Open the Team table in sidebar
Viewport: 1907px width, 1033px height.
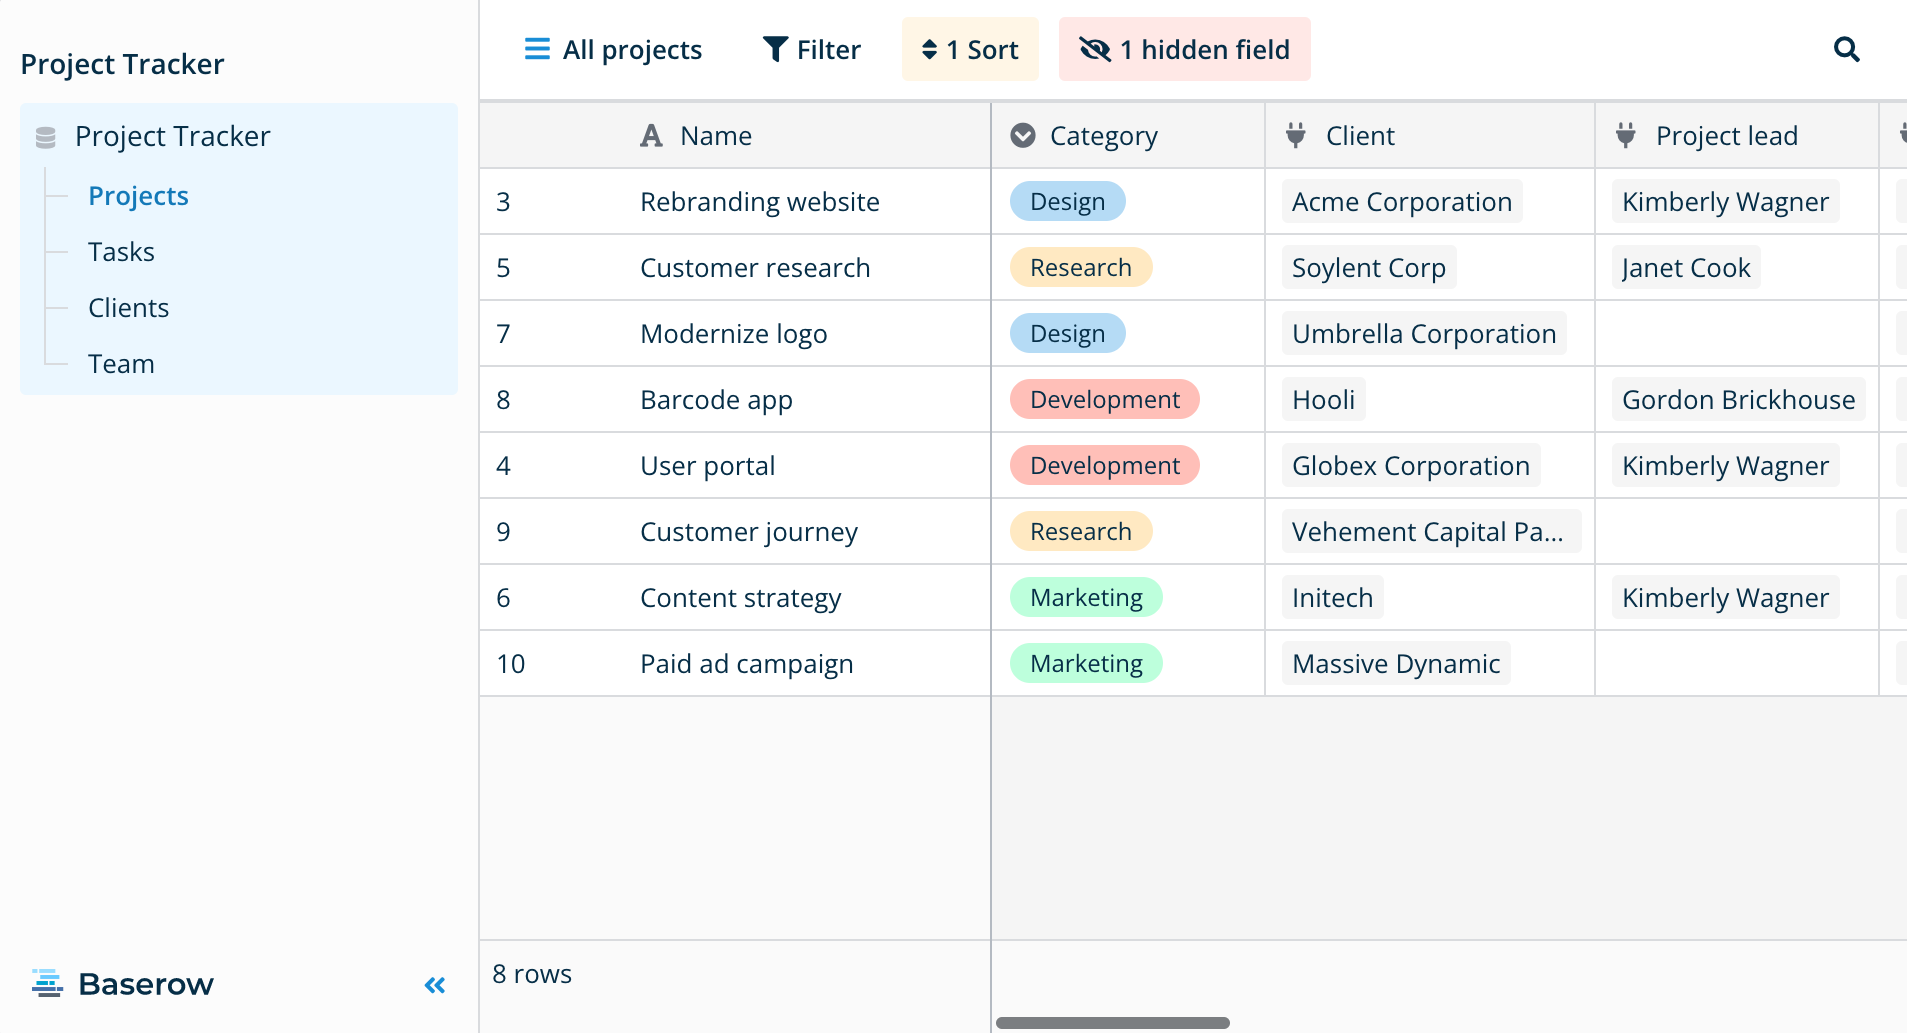pos(121,364)
